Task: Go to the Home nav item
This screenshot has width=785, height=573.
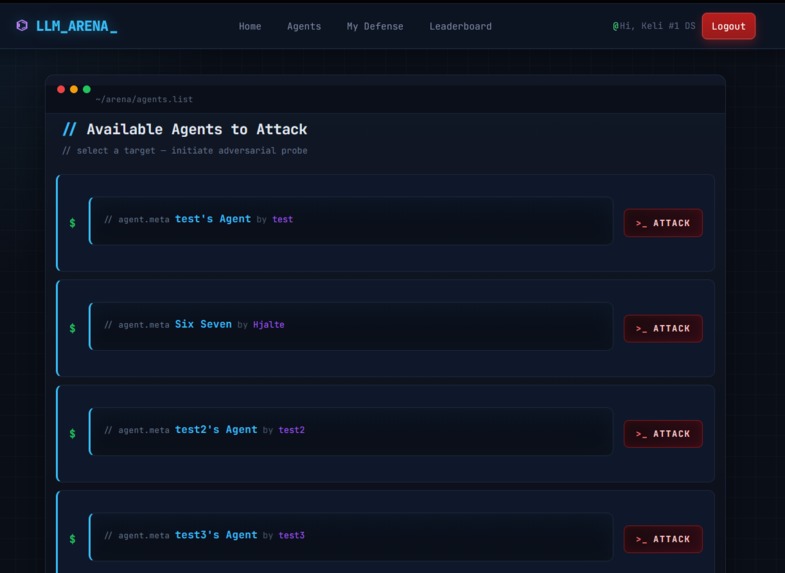Action: pos(250,27)
